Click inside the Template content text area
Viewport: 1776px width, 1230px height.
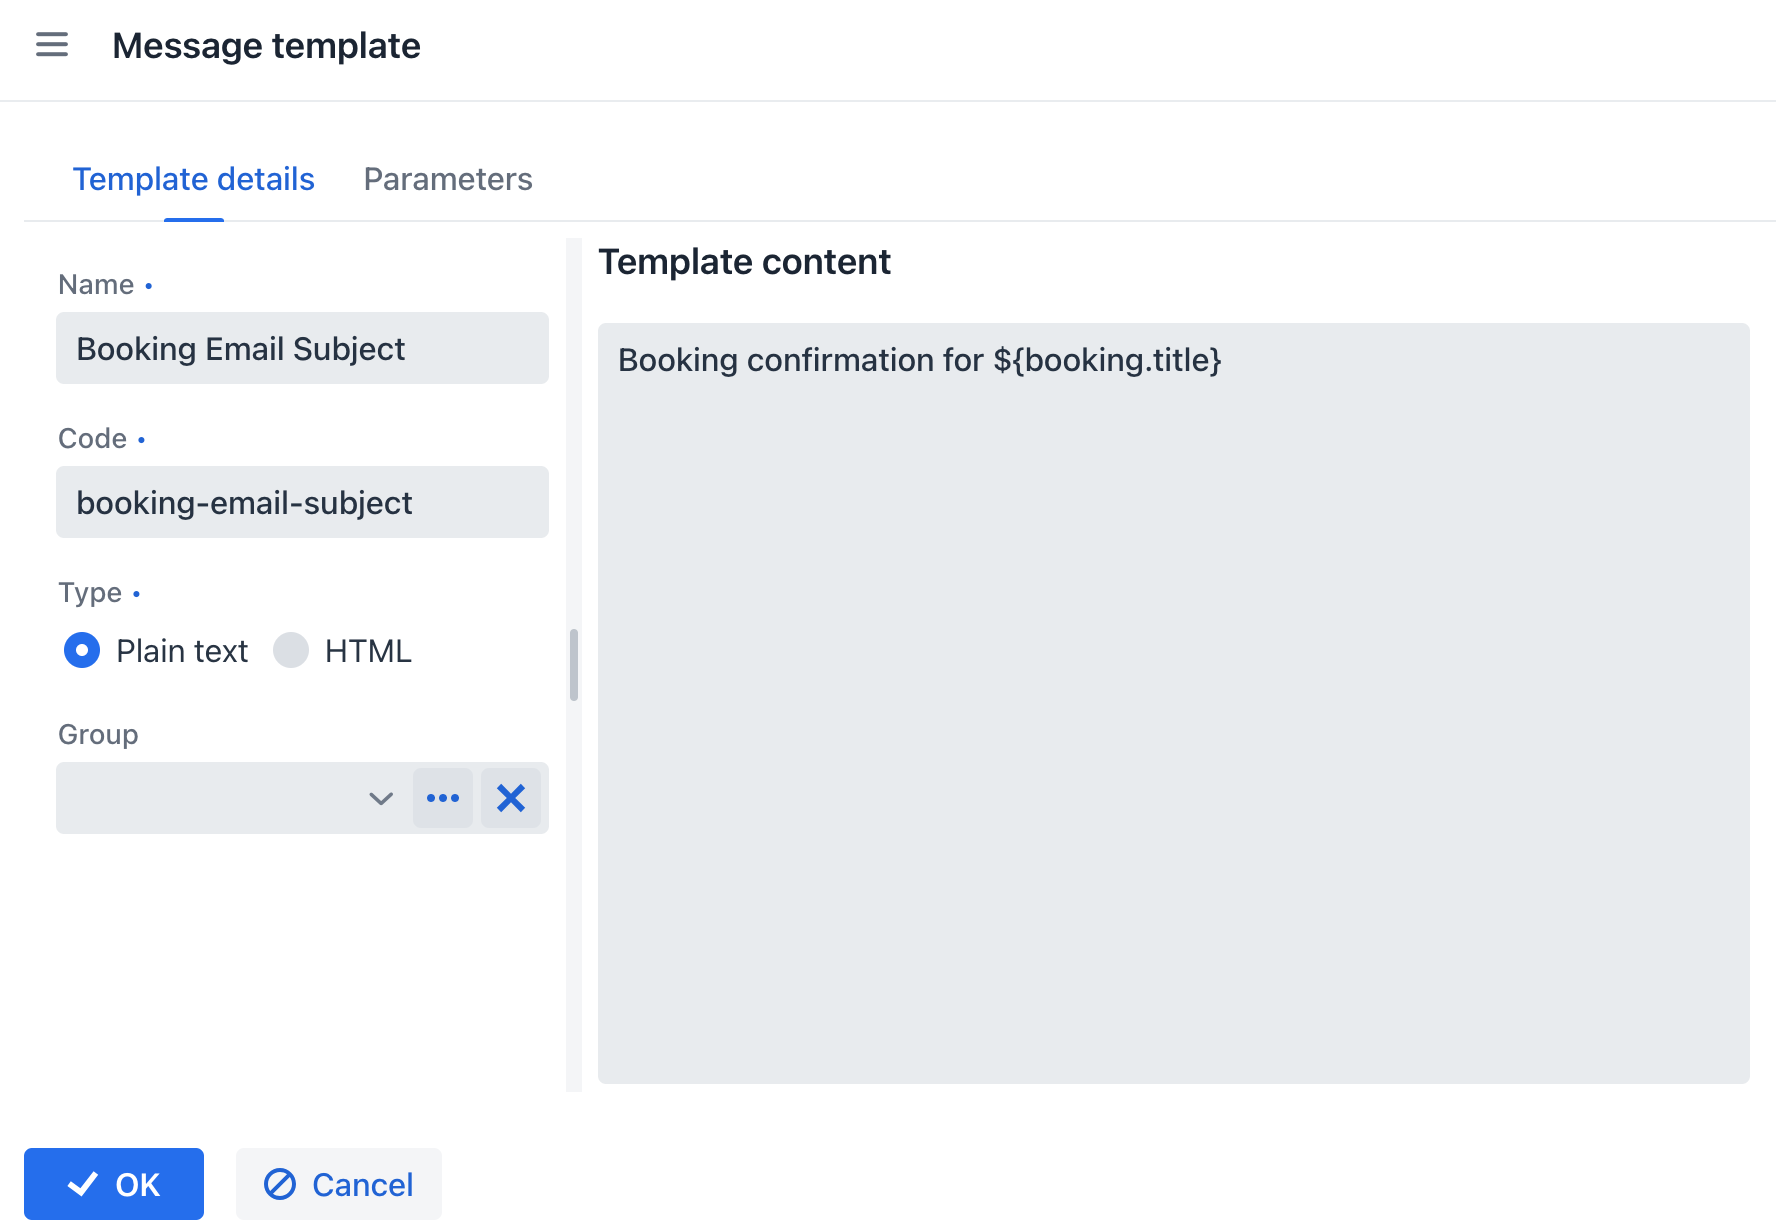coord(1173,702)
